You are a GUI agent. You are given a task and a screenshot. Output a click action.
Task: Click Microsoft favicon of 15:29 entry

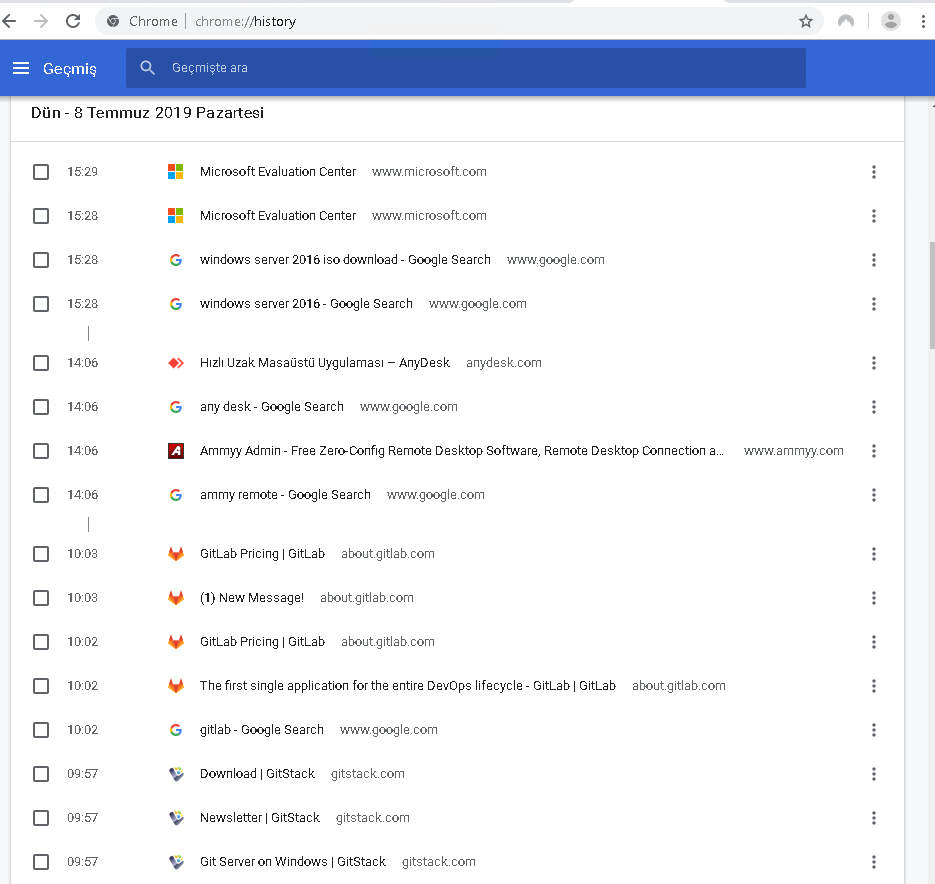pyautogui.click(x=175, y=172)
